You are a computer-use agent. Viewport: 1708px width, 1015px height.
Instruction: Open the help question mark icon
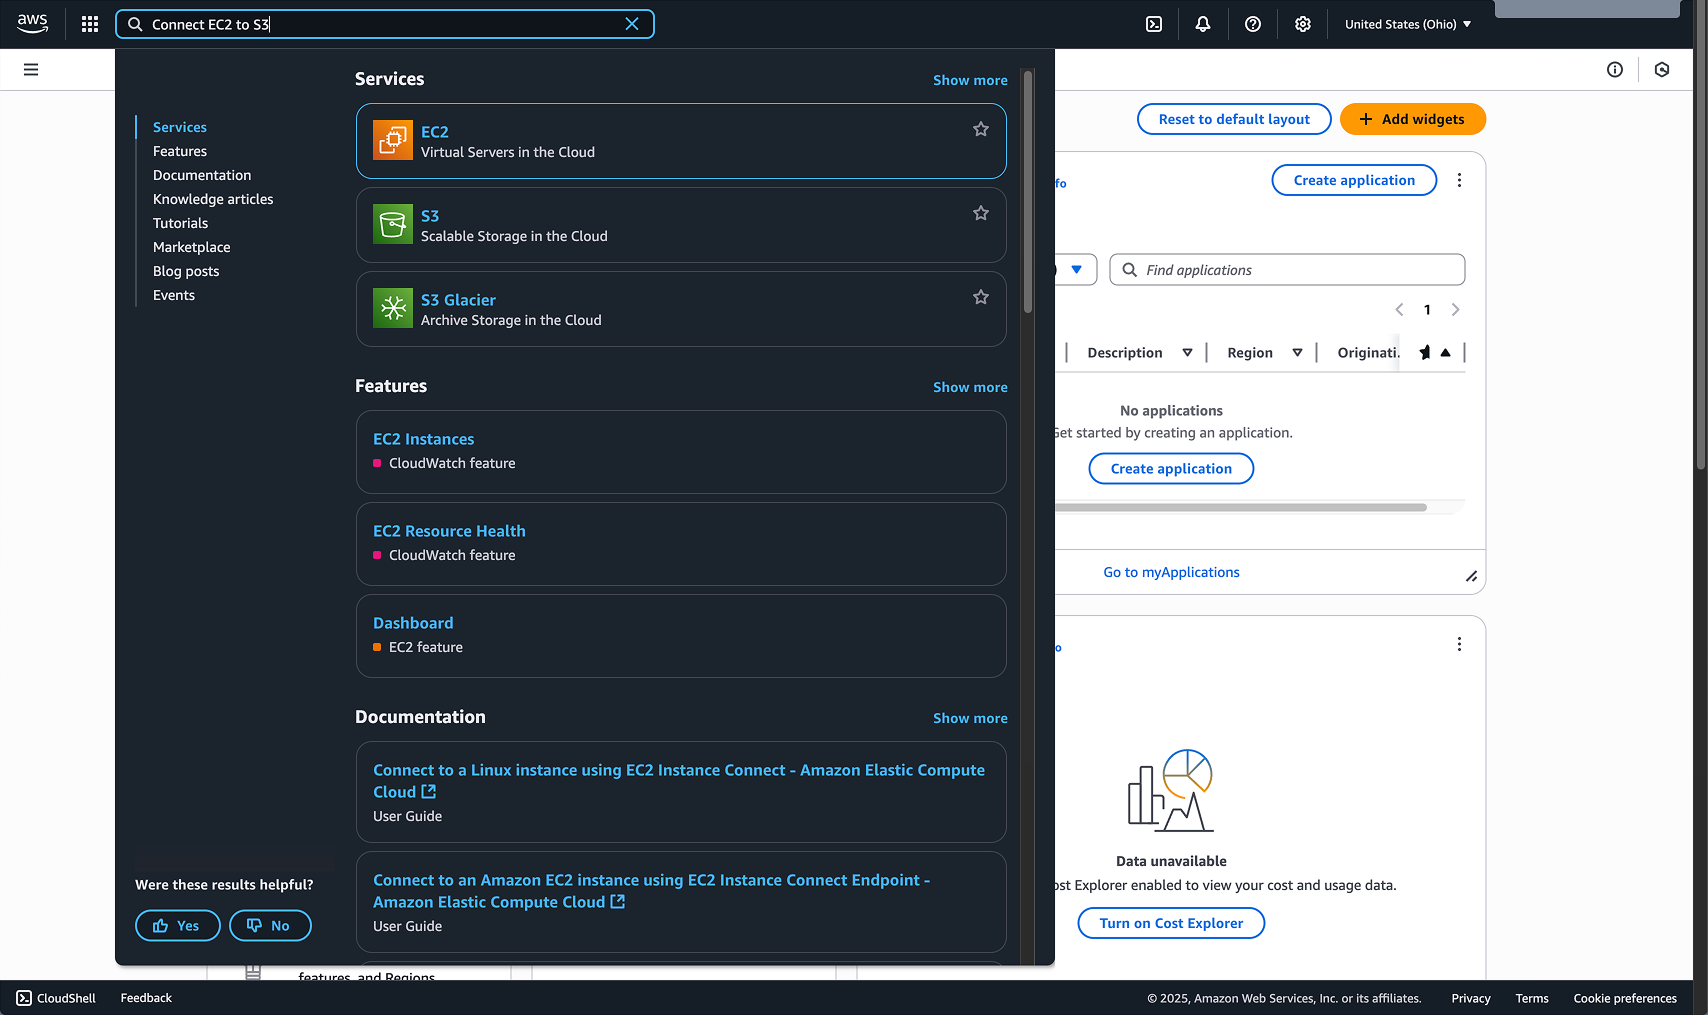pyautogui.click(x=1253, y=24)
